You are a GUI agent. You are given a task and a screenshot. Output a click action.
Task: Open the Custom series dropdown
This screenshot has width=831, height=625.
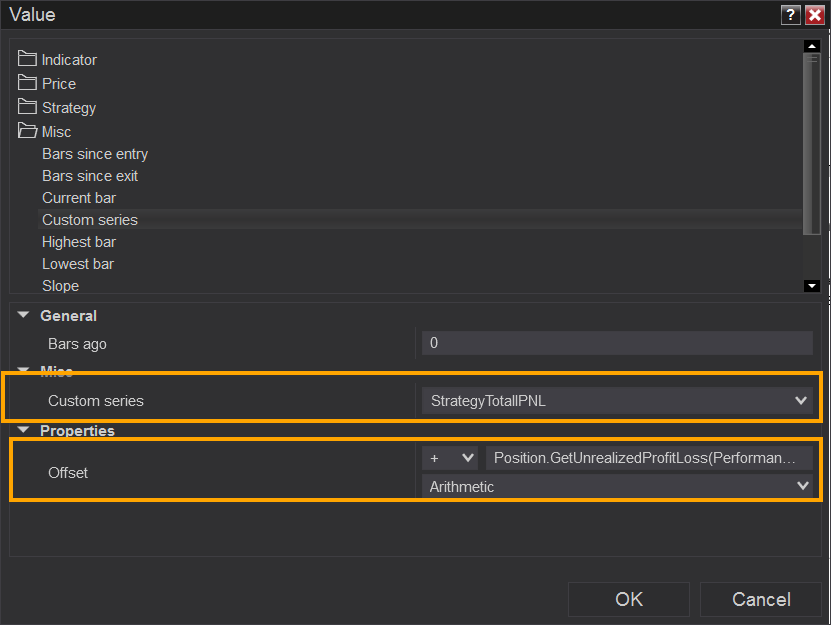coord(800,401)
